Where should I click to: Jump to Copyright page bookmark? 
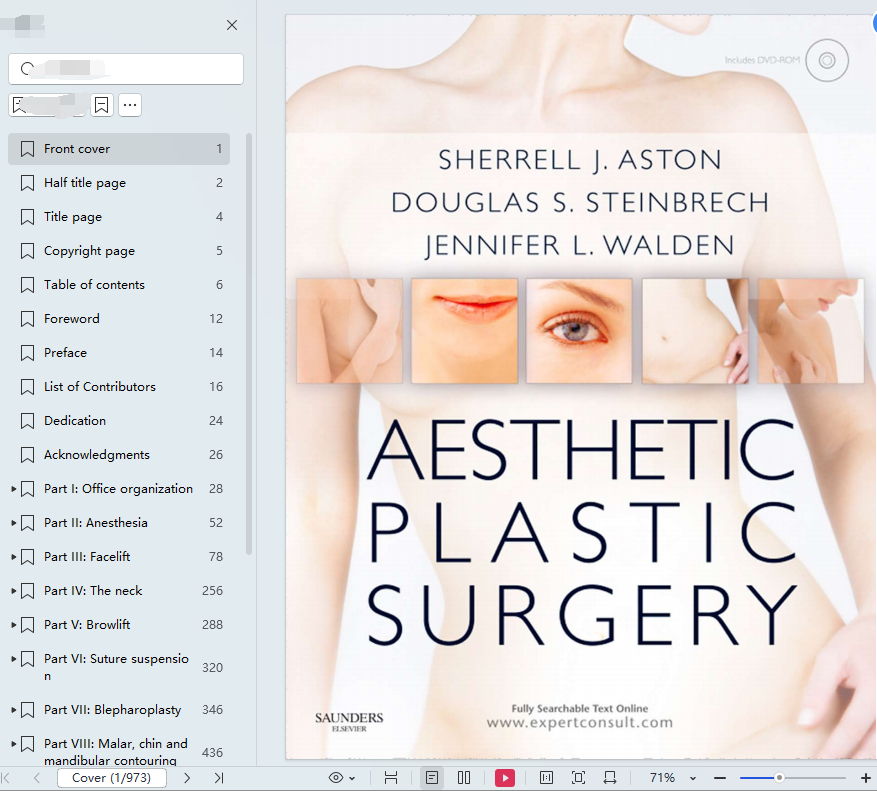[119, 251]
